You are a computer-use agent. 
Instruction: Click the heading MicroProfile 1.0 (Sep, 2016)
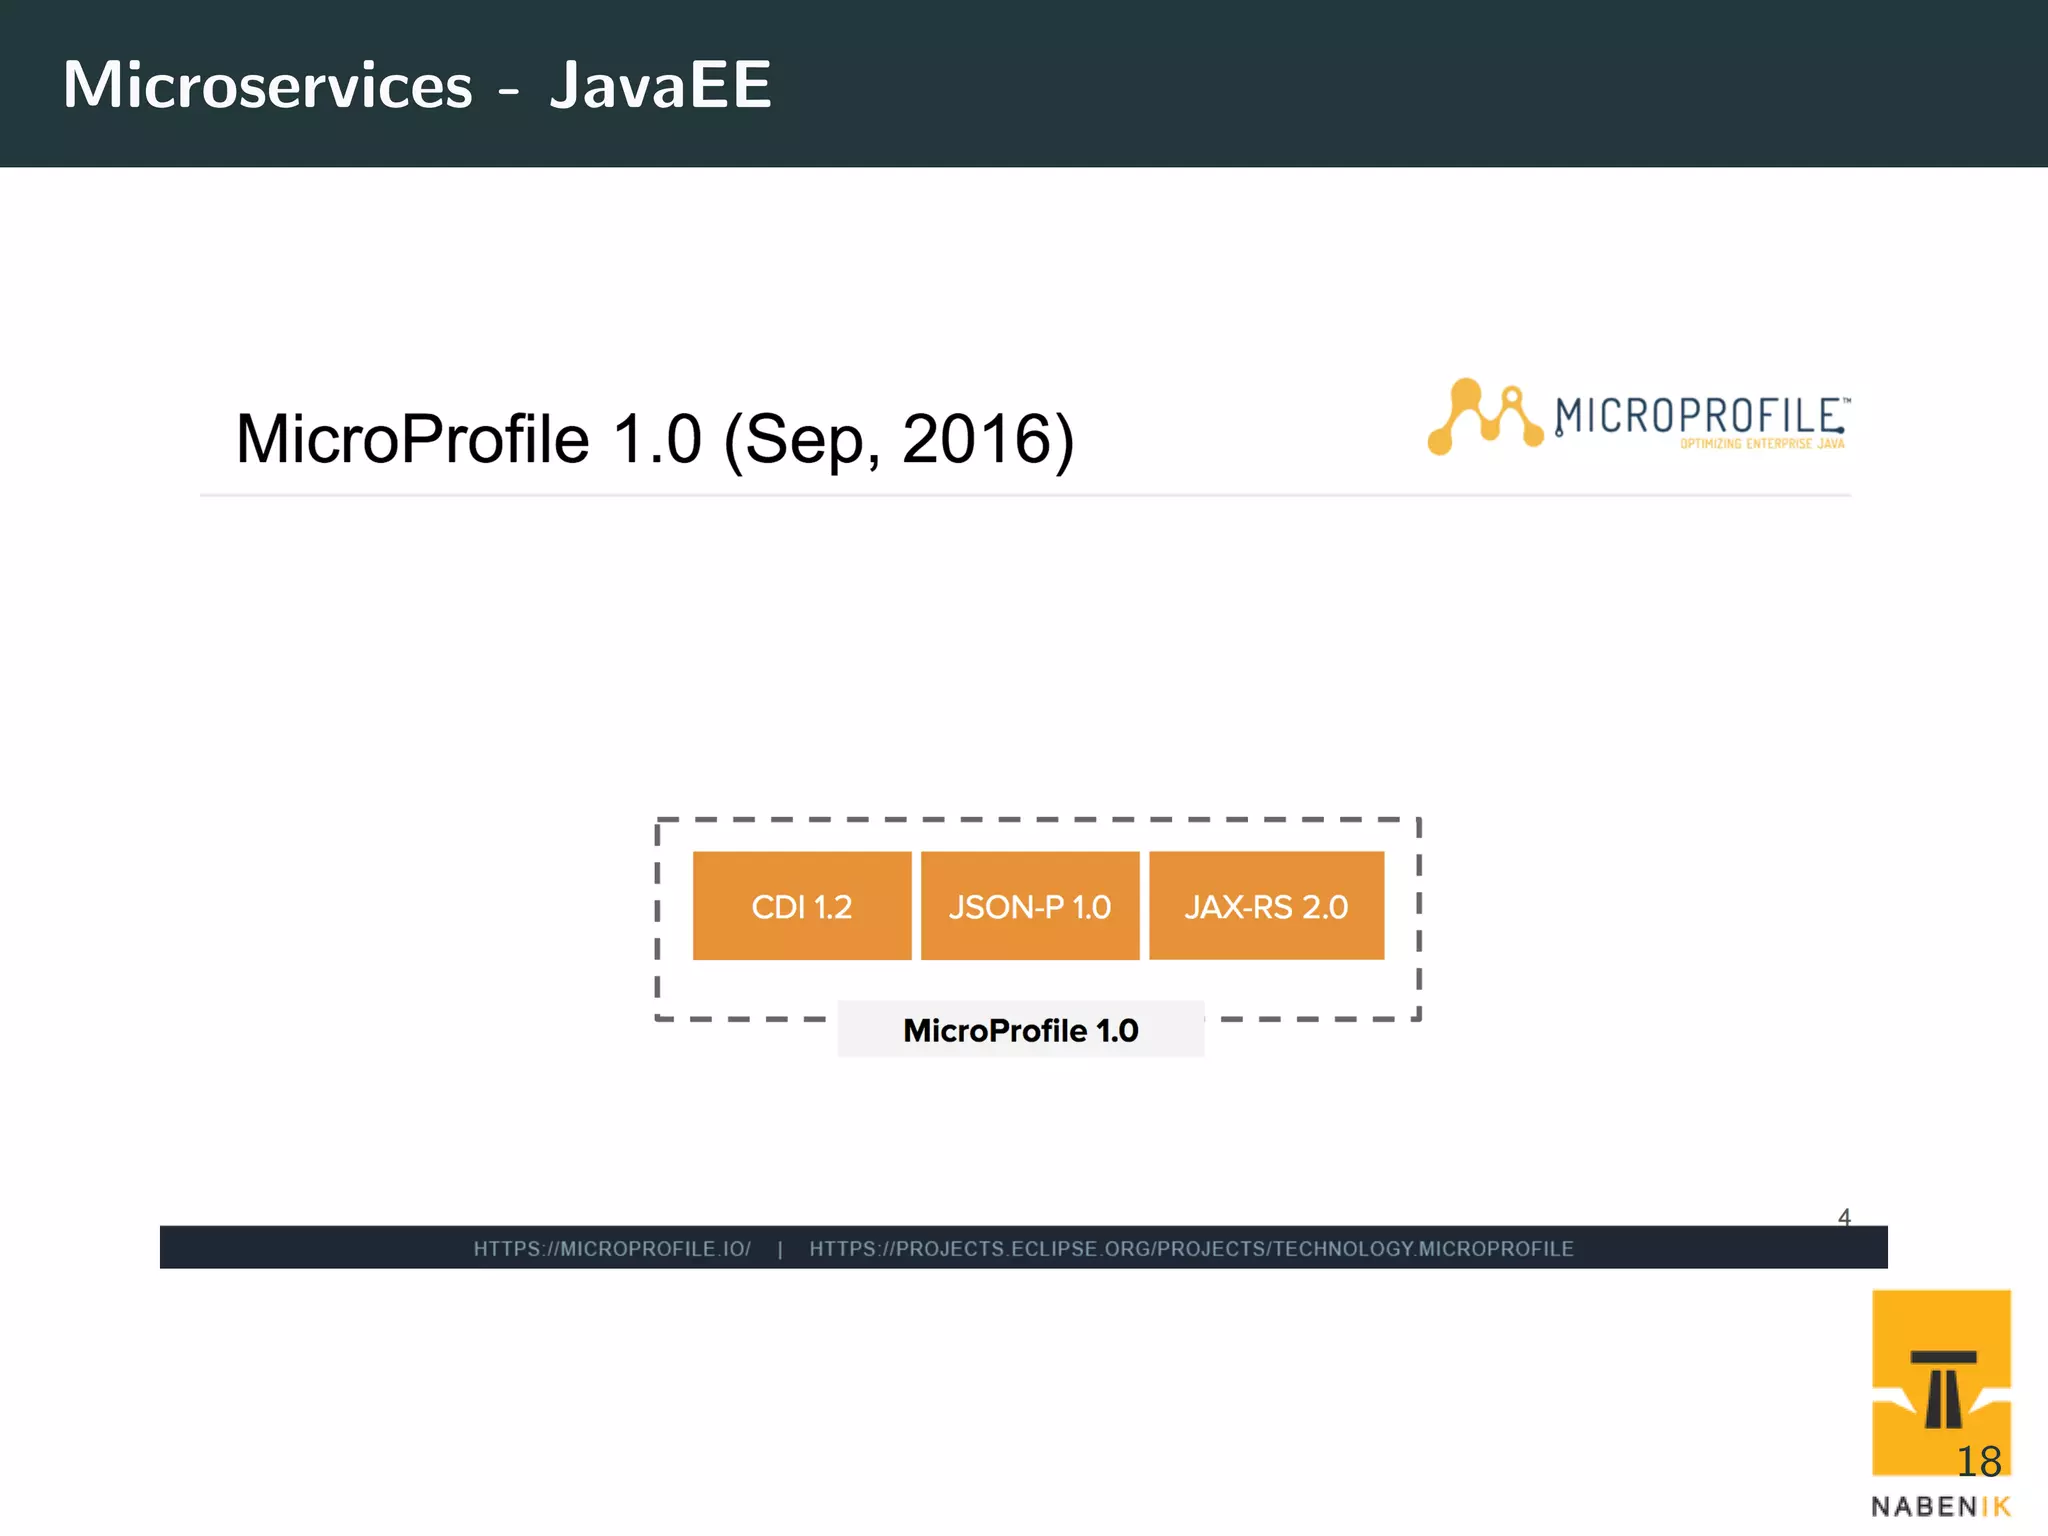coord(655,440)
